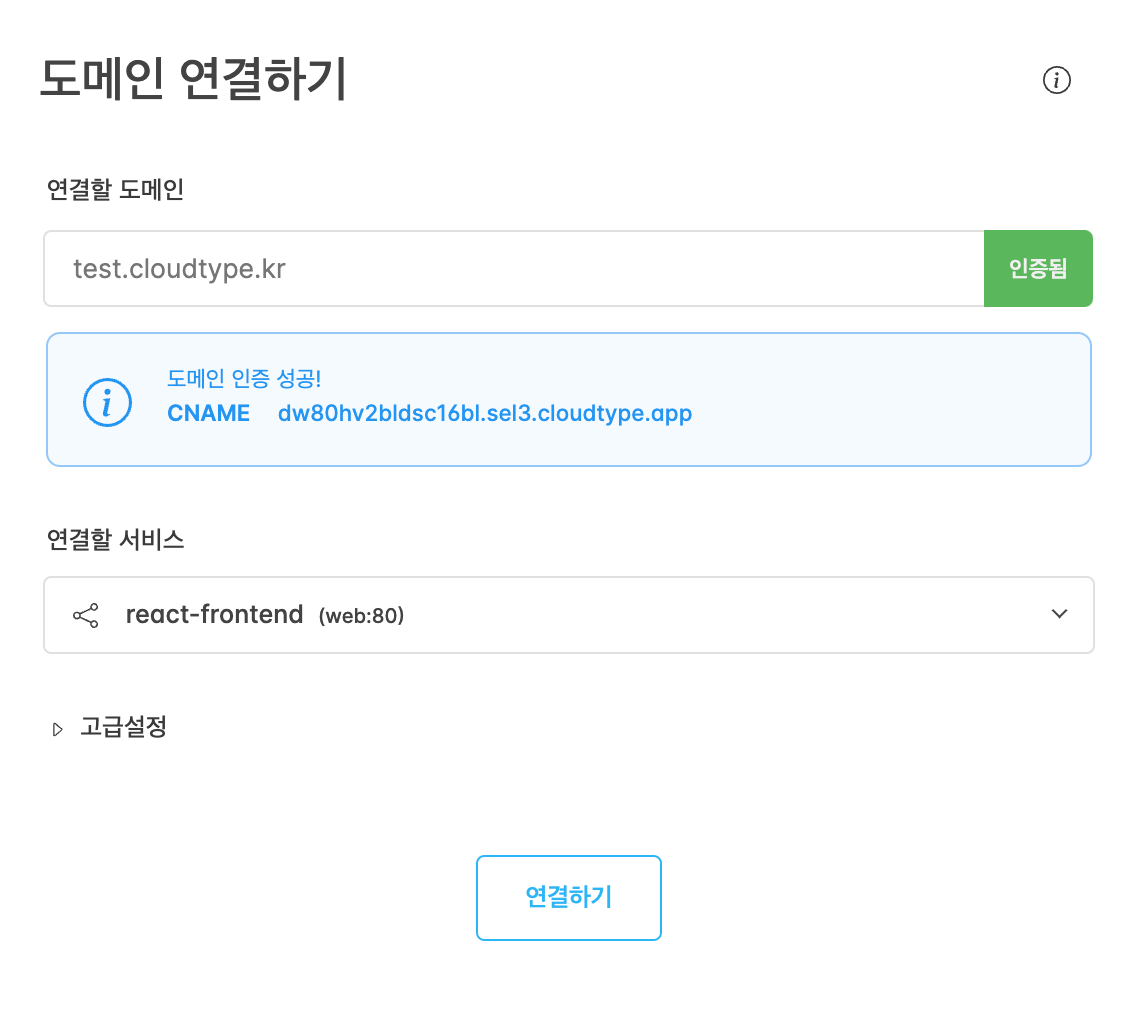This screenshot has width=1138, height=1012.
Task: Click the share-nodes icon in the service selector
Action: pyautogui.click(x=86, y=616)
